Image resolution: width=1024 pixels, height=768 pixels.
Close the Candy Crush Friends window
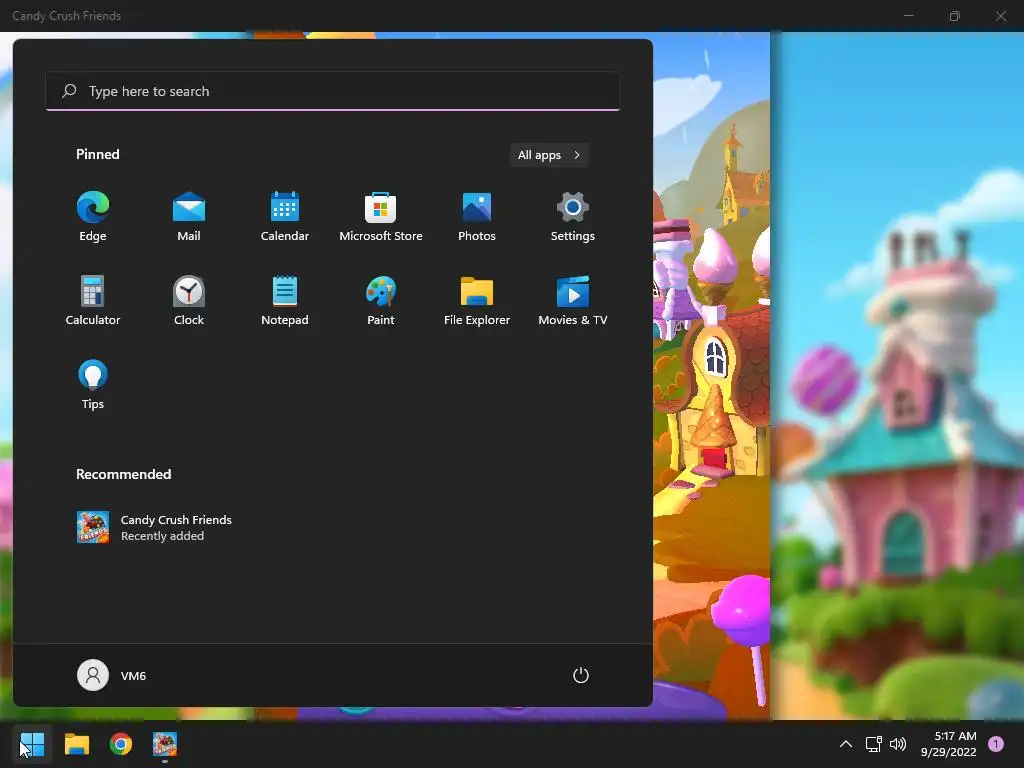(x=1001, y=16)
